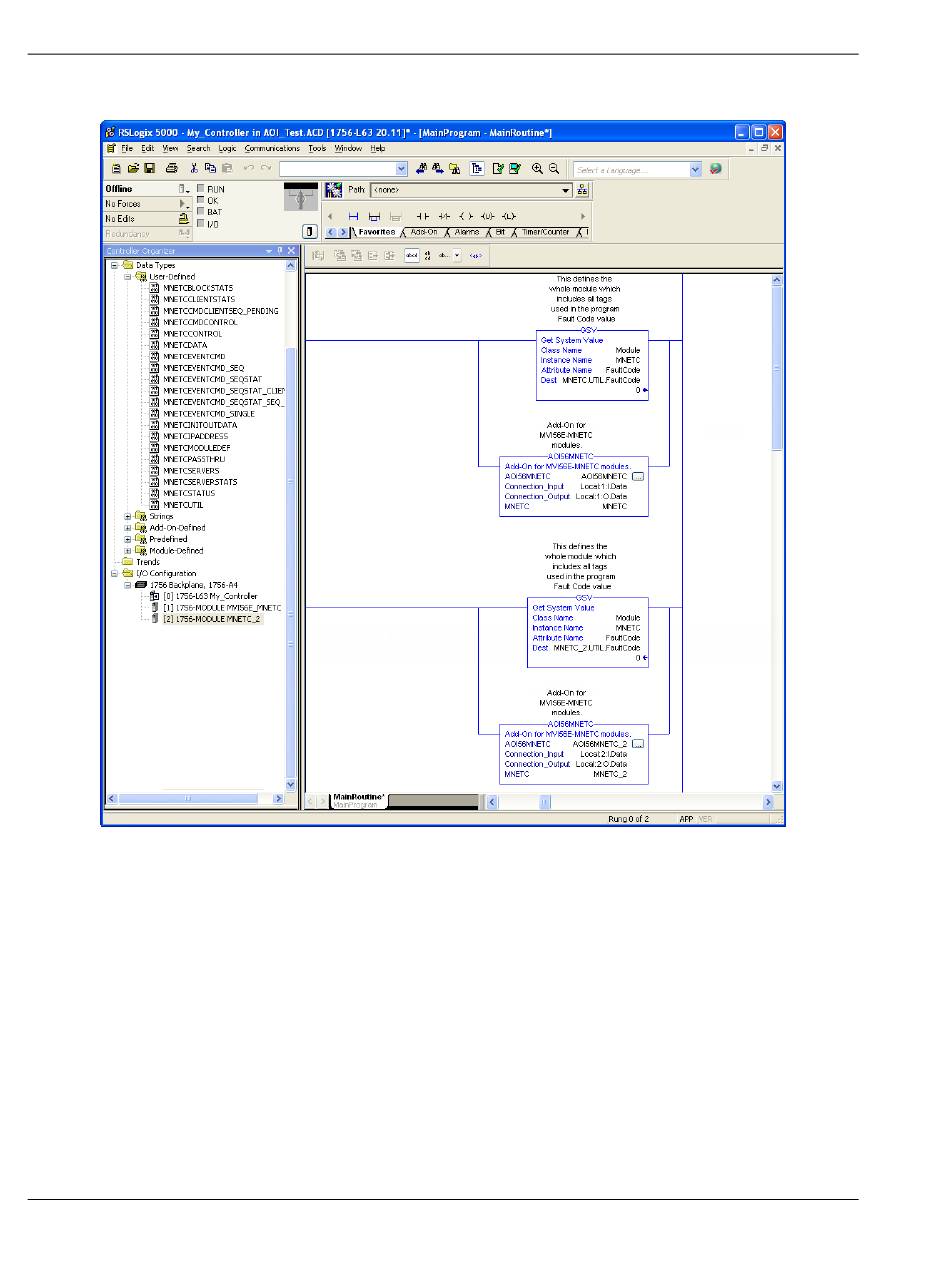
Task: Switch to the Timer/Counter instruction tab
Action: click(545, 232)
